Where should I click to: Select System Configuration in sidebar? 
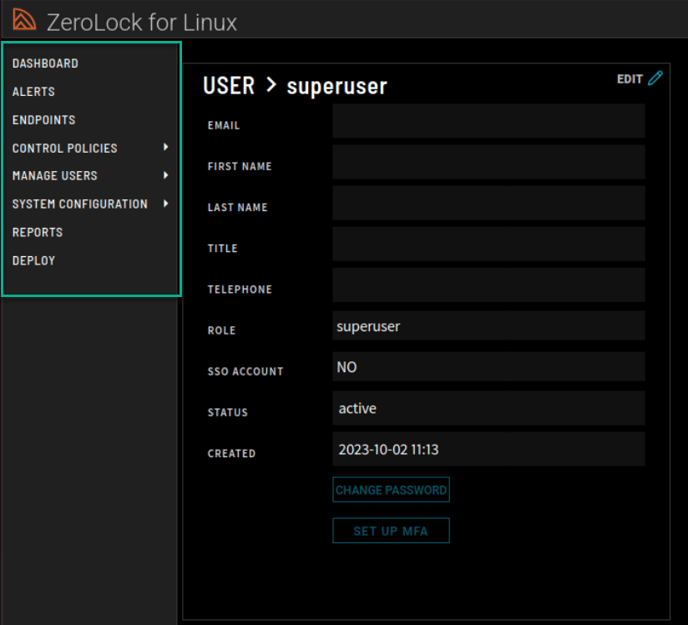pos(80,204)
